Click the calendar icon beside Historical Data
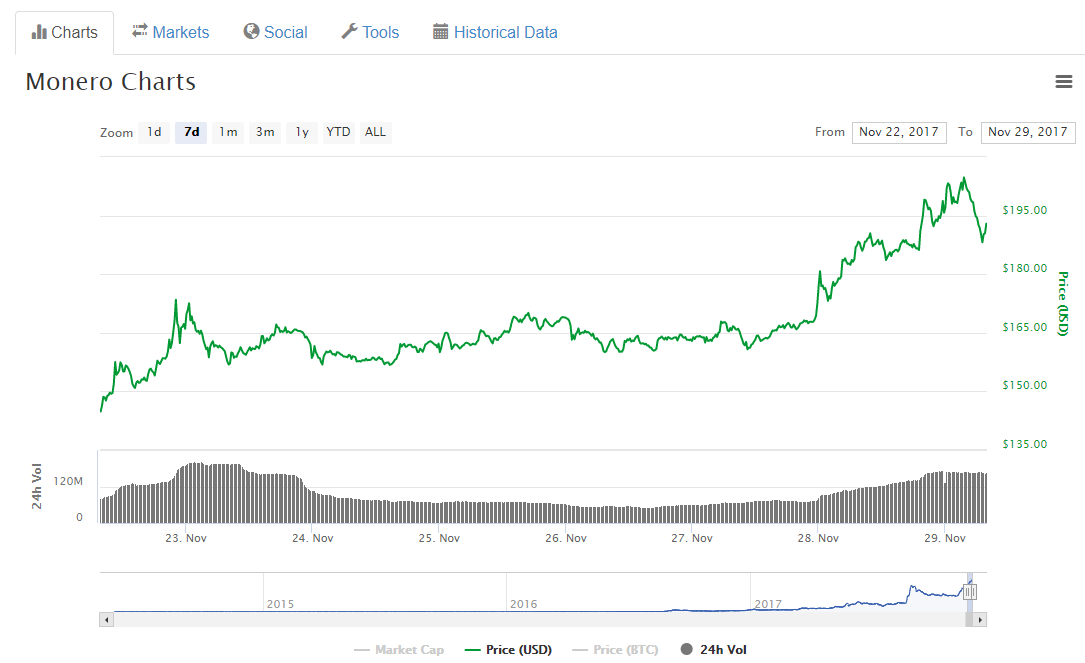Viewport: 1085px width, 663px height. click(x=441, y=31)
